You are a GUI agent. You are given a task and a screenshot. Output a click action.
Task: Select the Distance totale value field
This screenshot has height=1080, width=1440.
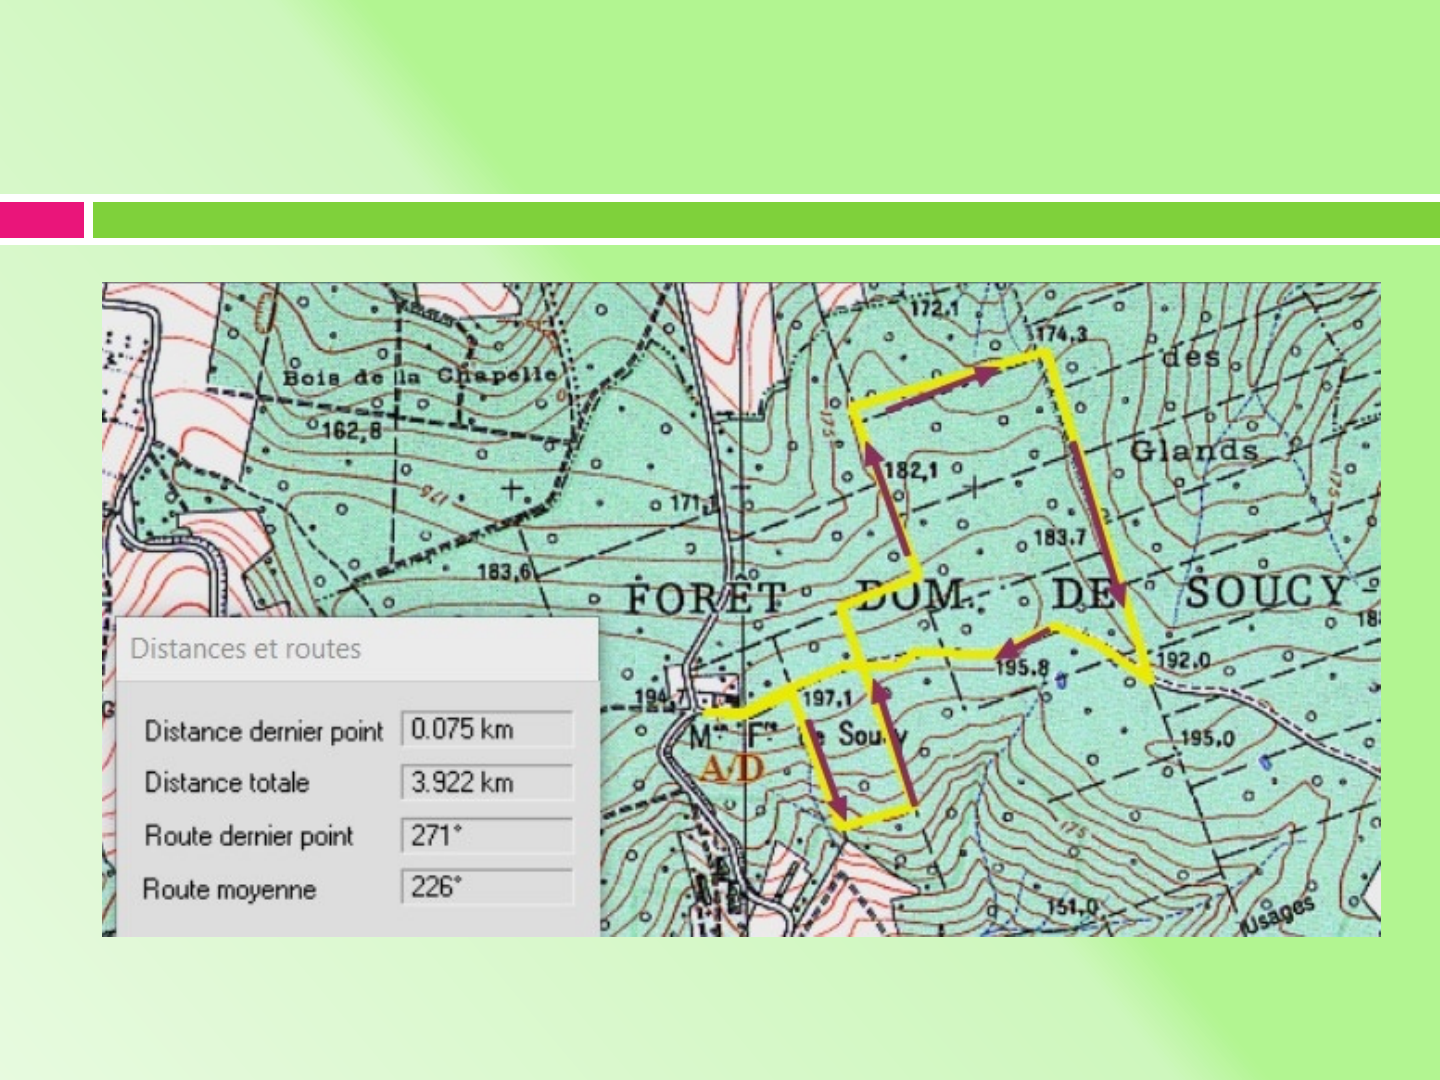487,782
